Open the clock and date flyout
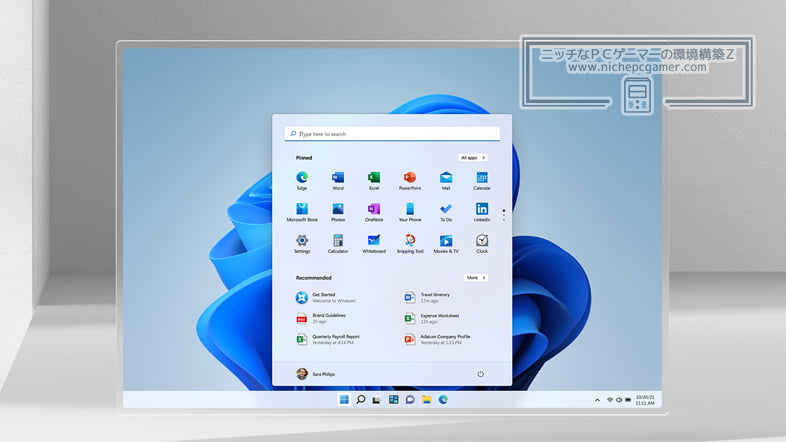The image size is (786, 442). click(645, 400)
